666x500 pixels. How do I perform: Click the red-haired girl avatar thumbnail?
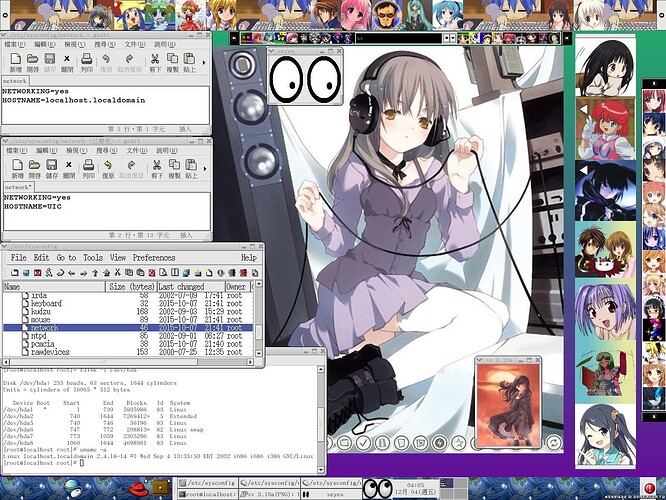tap(606, 129)
